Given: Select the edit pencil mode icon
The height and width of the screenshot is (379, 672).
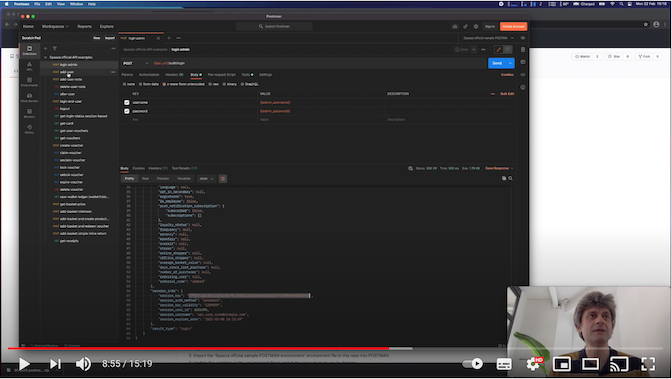Looking at the screenshot, I should [498, 50].
